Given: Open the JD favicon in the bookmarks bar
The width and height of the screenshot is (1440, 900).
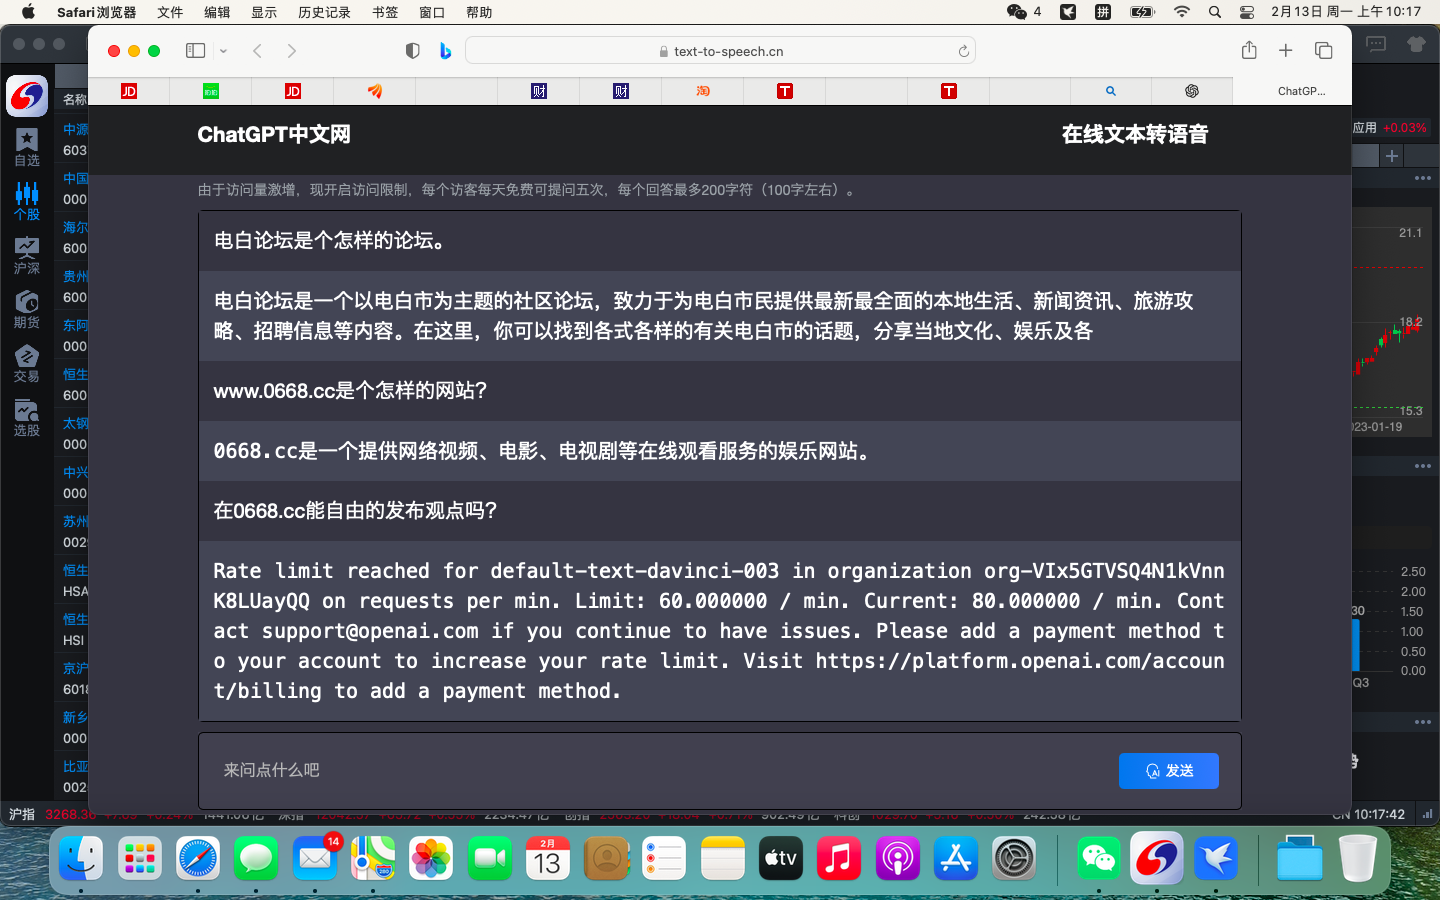Looking at the screenshot, I should (129, 90).
